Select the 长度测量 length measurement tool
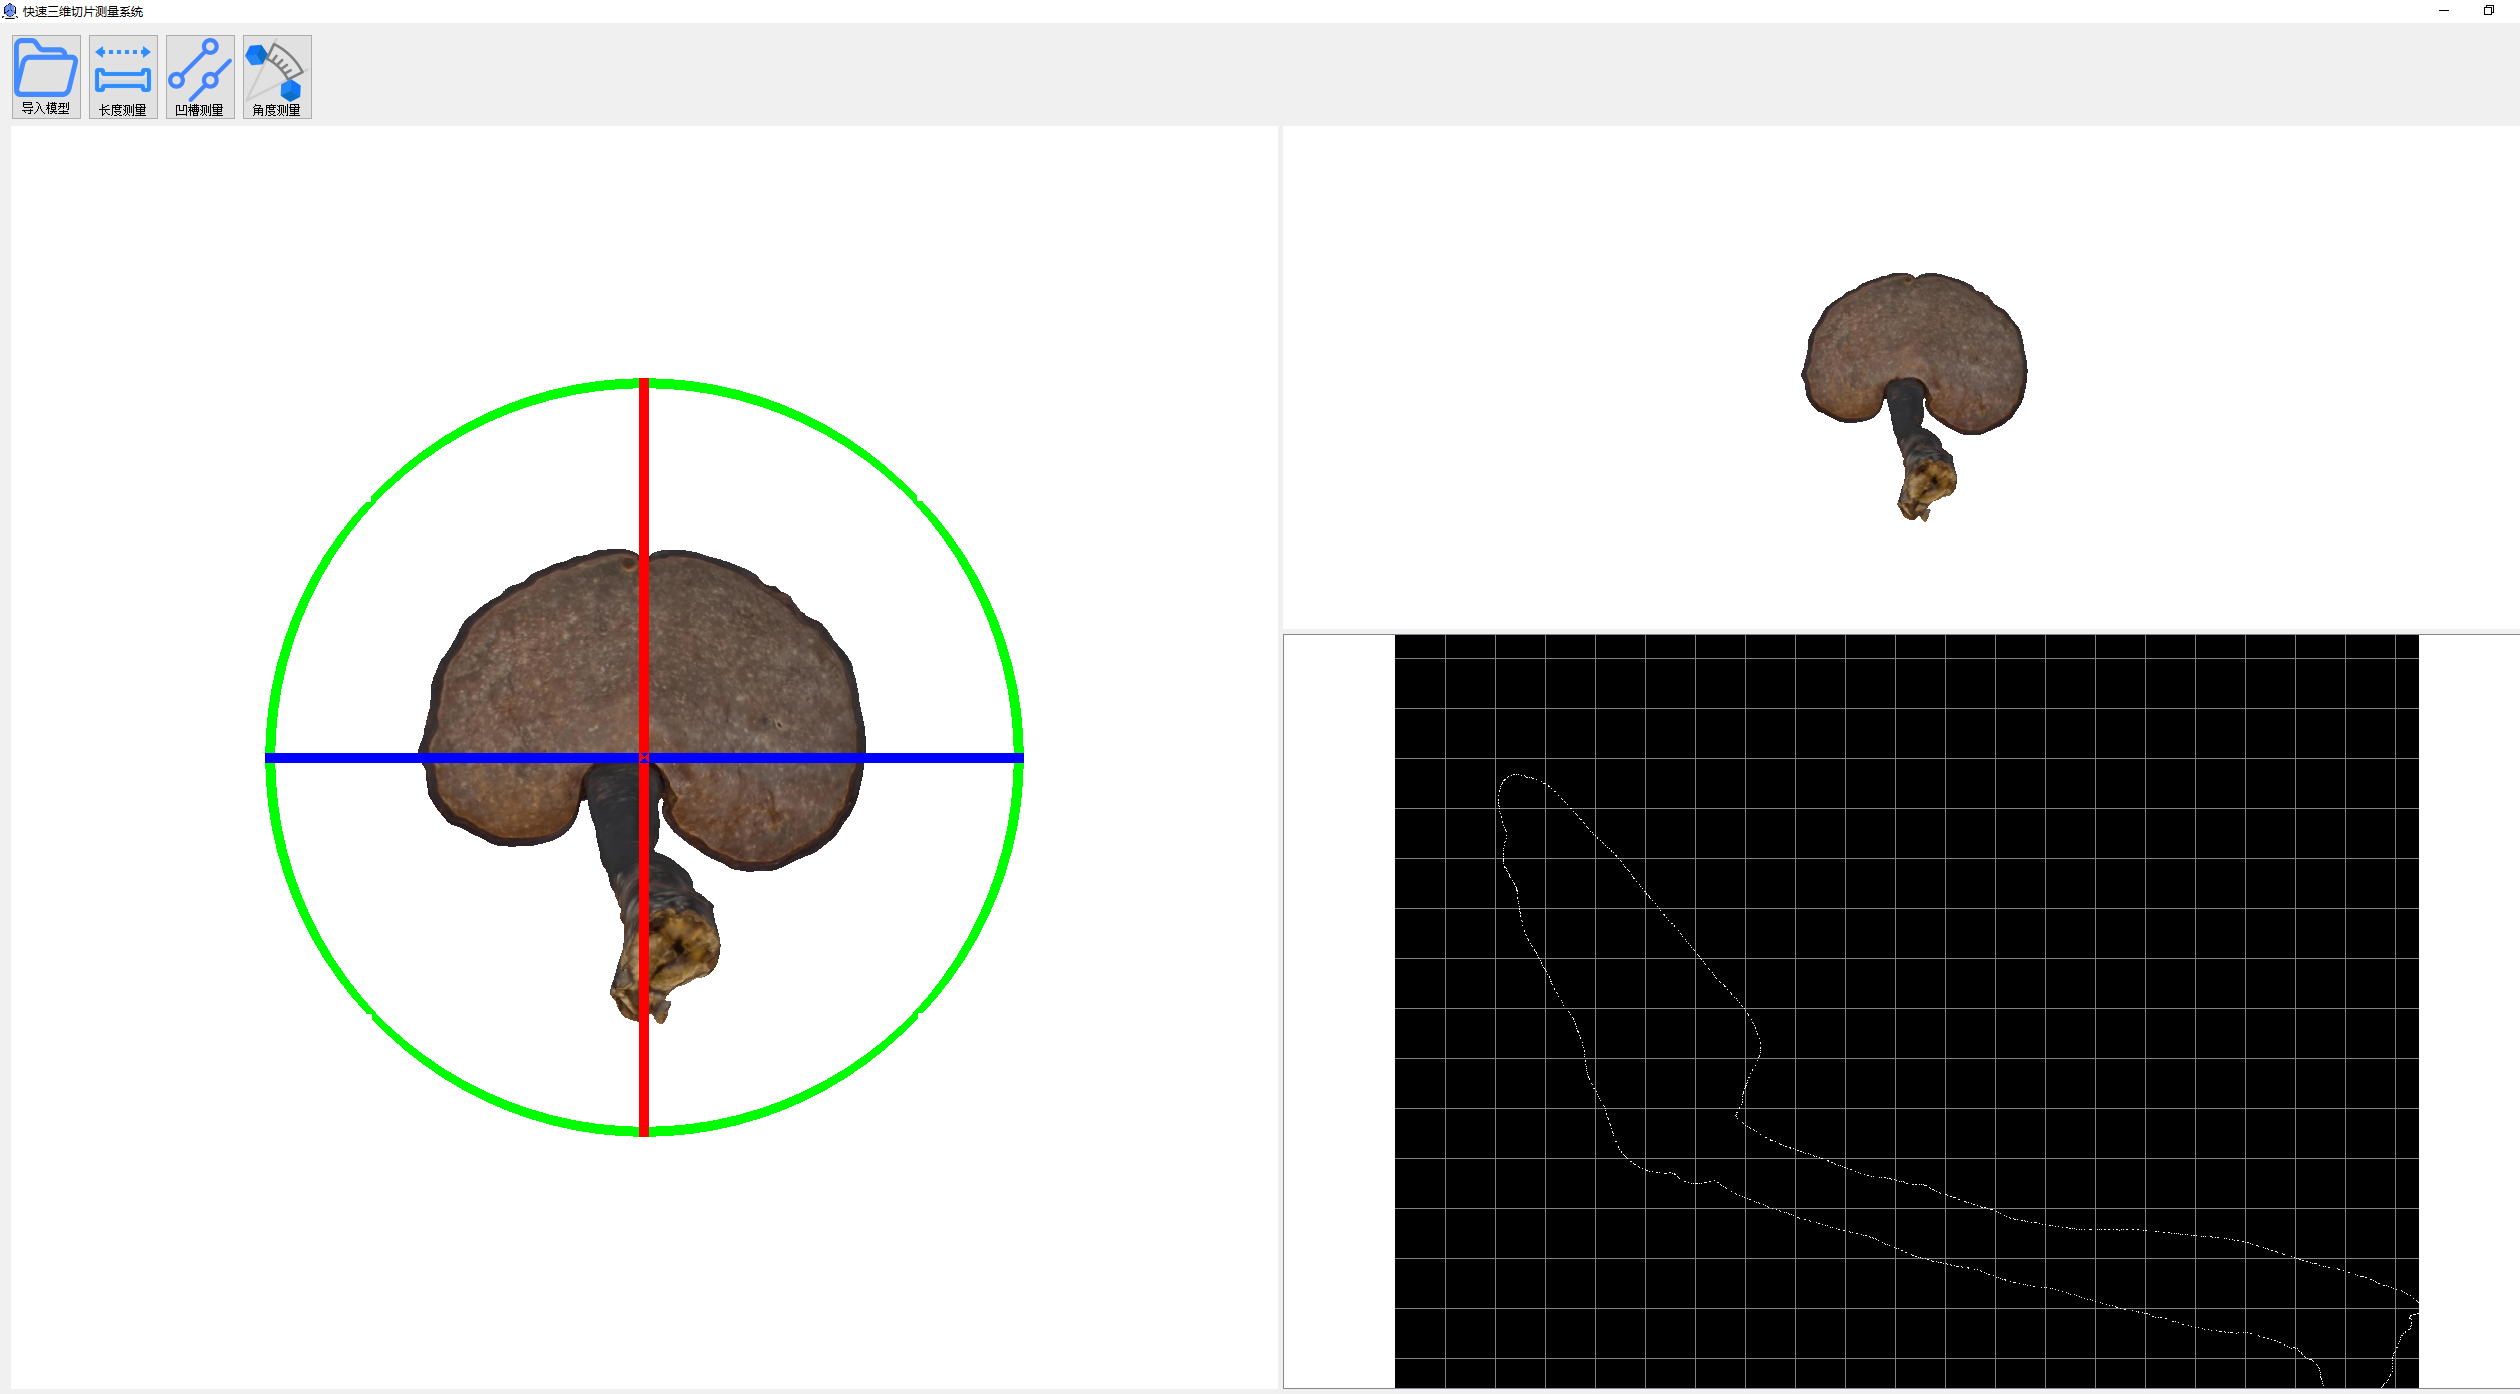 123,76
